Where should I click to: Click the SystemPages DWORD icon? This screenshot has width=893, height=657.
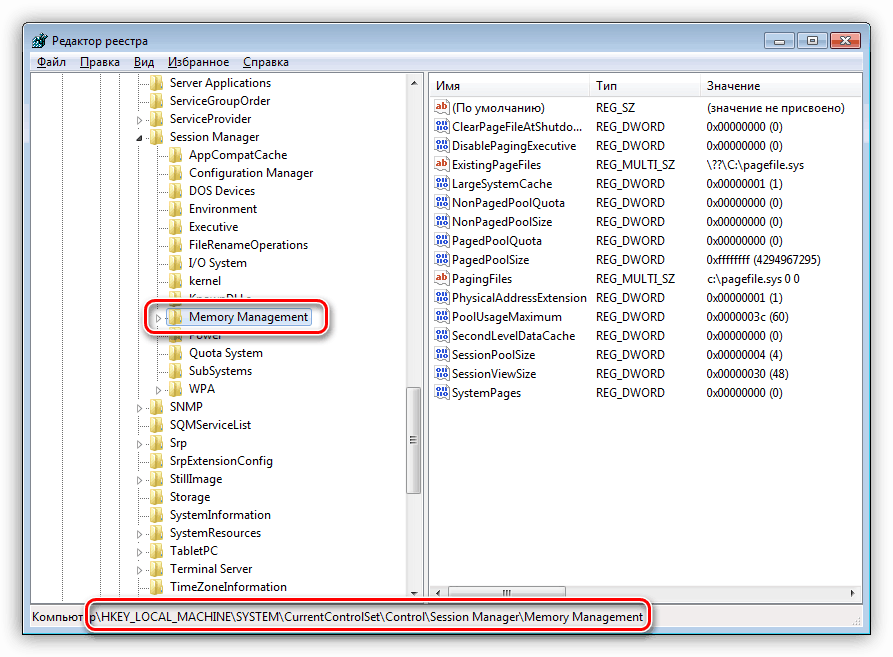[441, 392]
